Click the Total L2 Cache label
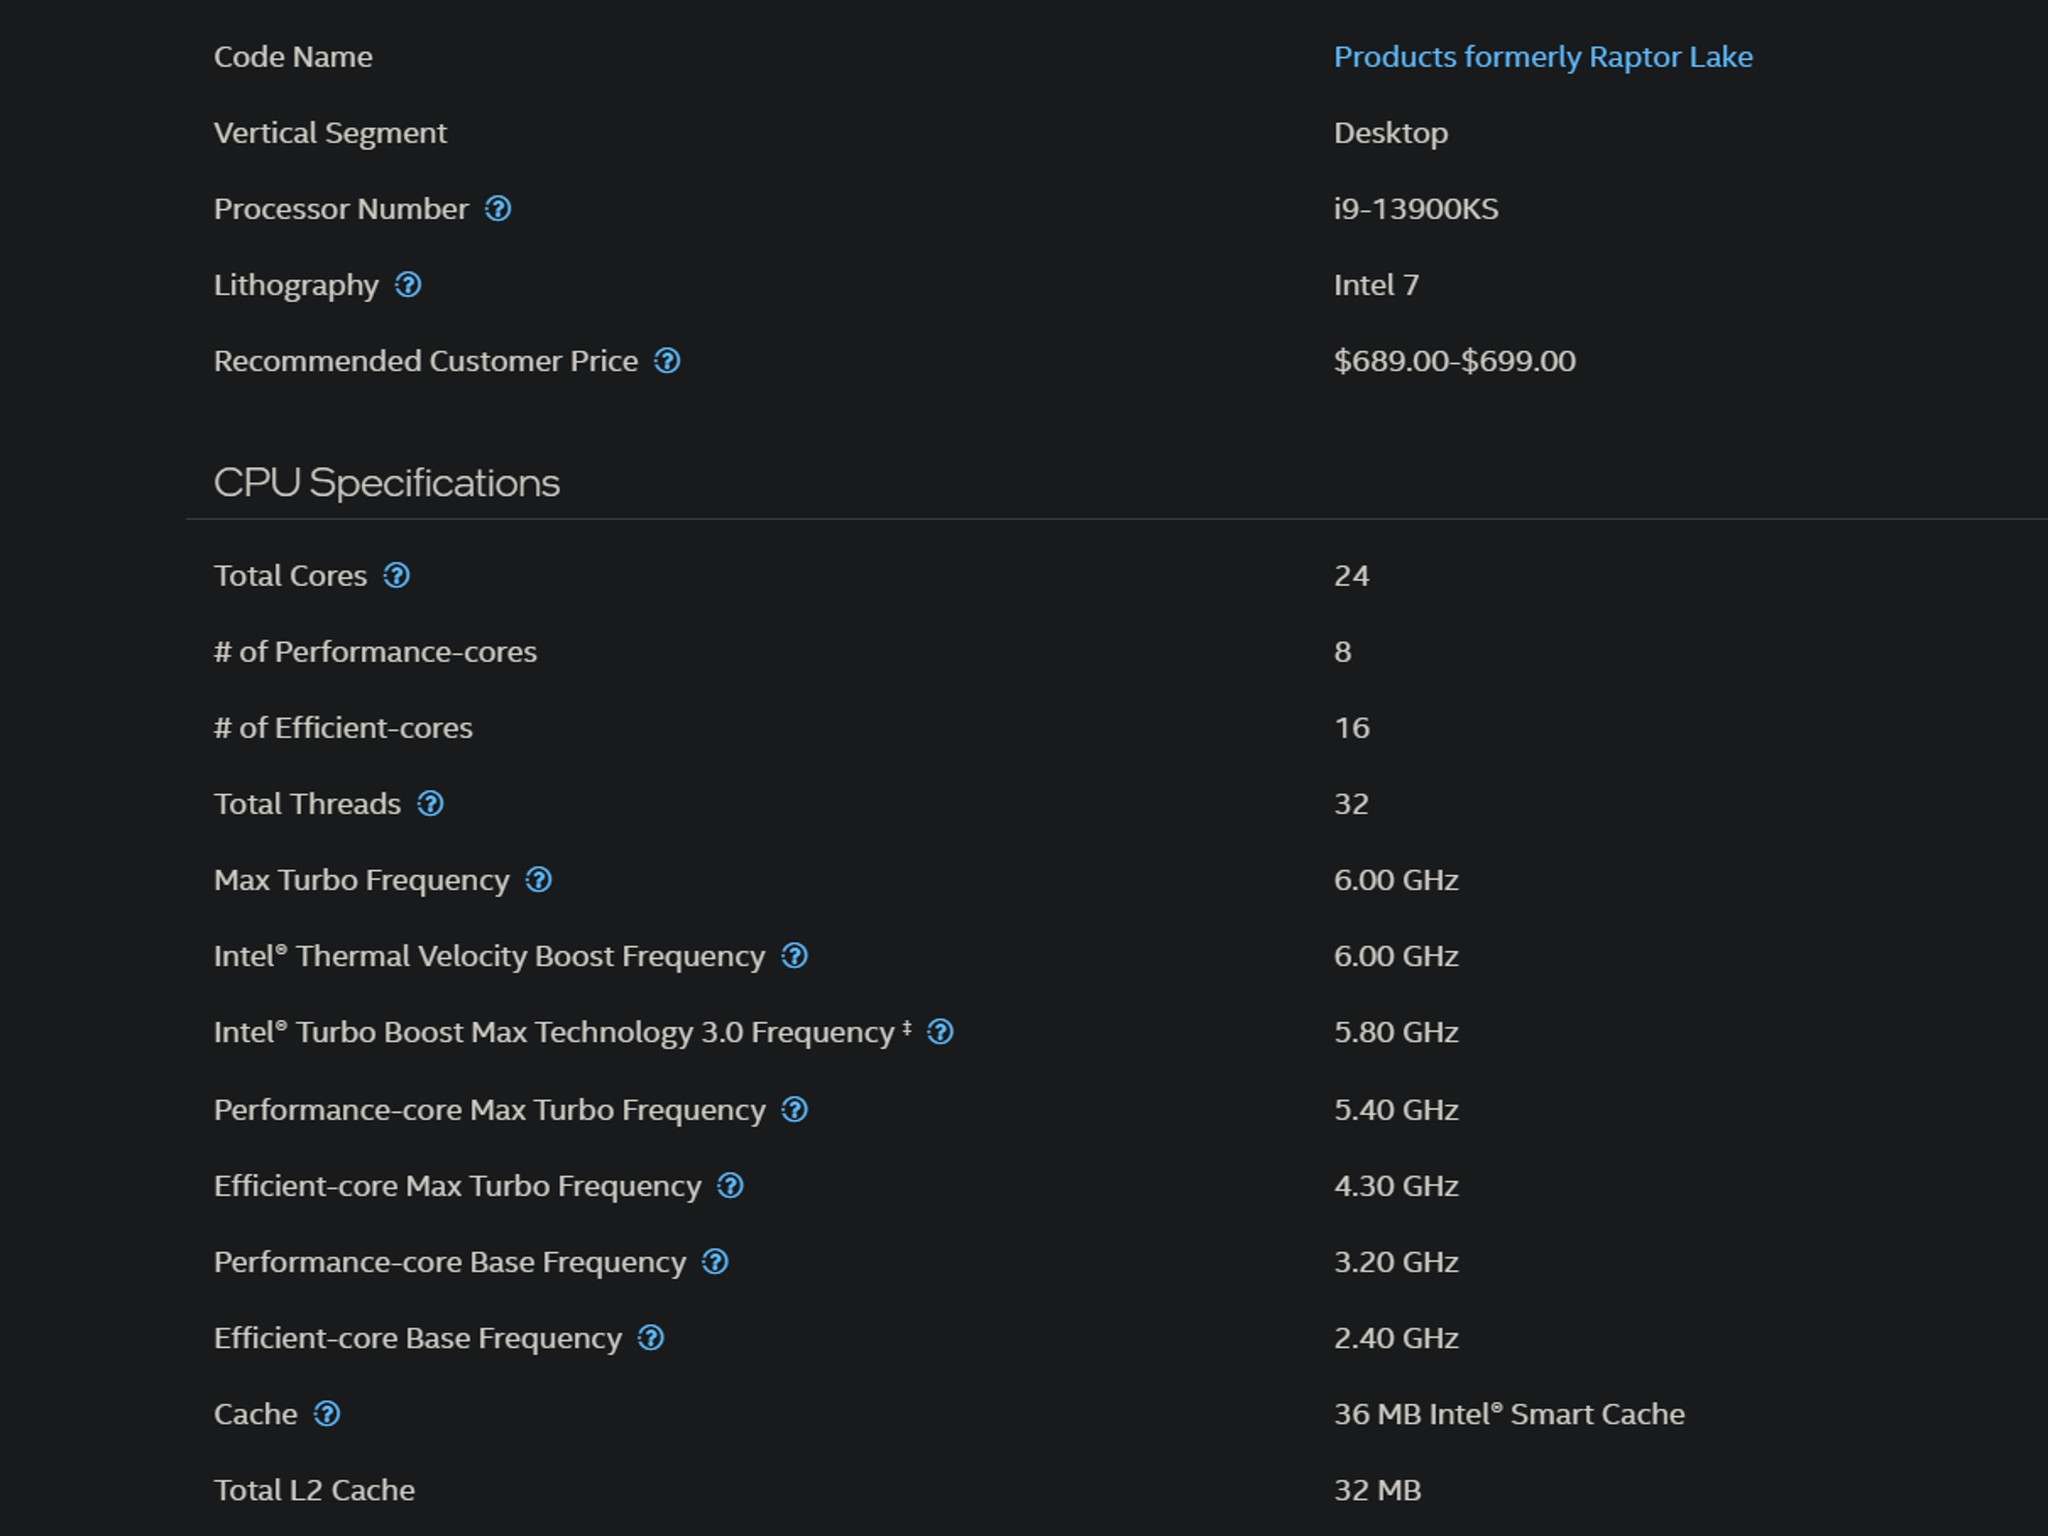 314,1490
